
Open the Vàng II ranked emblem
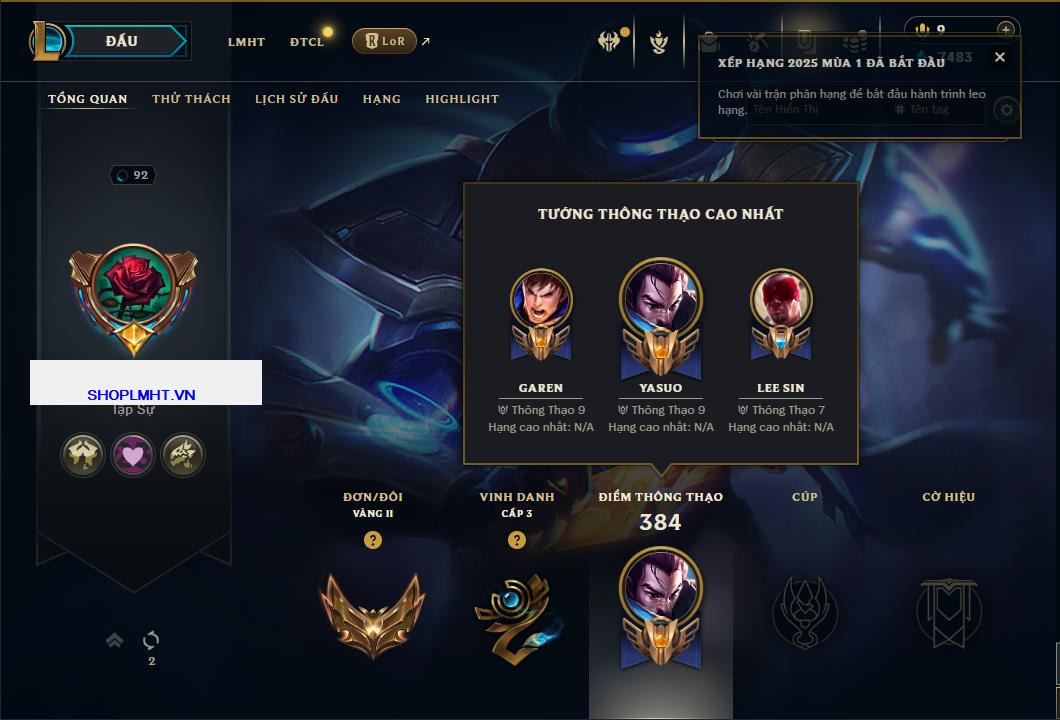[x=372, y=615]
